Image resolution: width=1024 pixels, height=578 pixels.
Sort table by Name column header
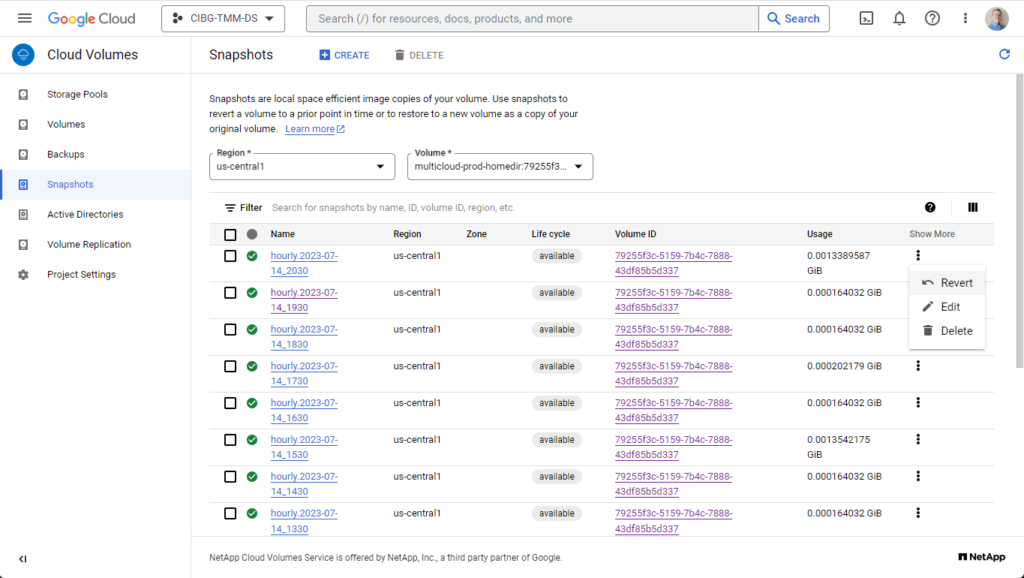283,234
